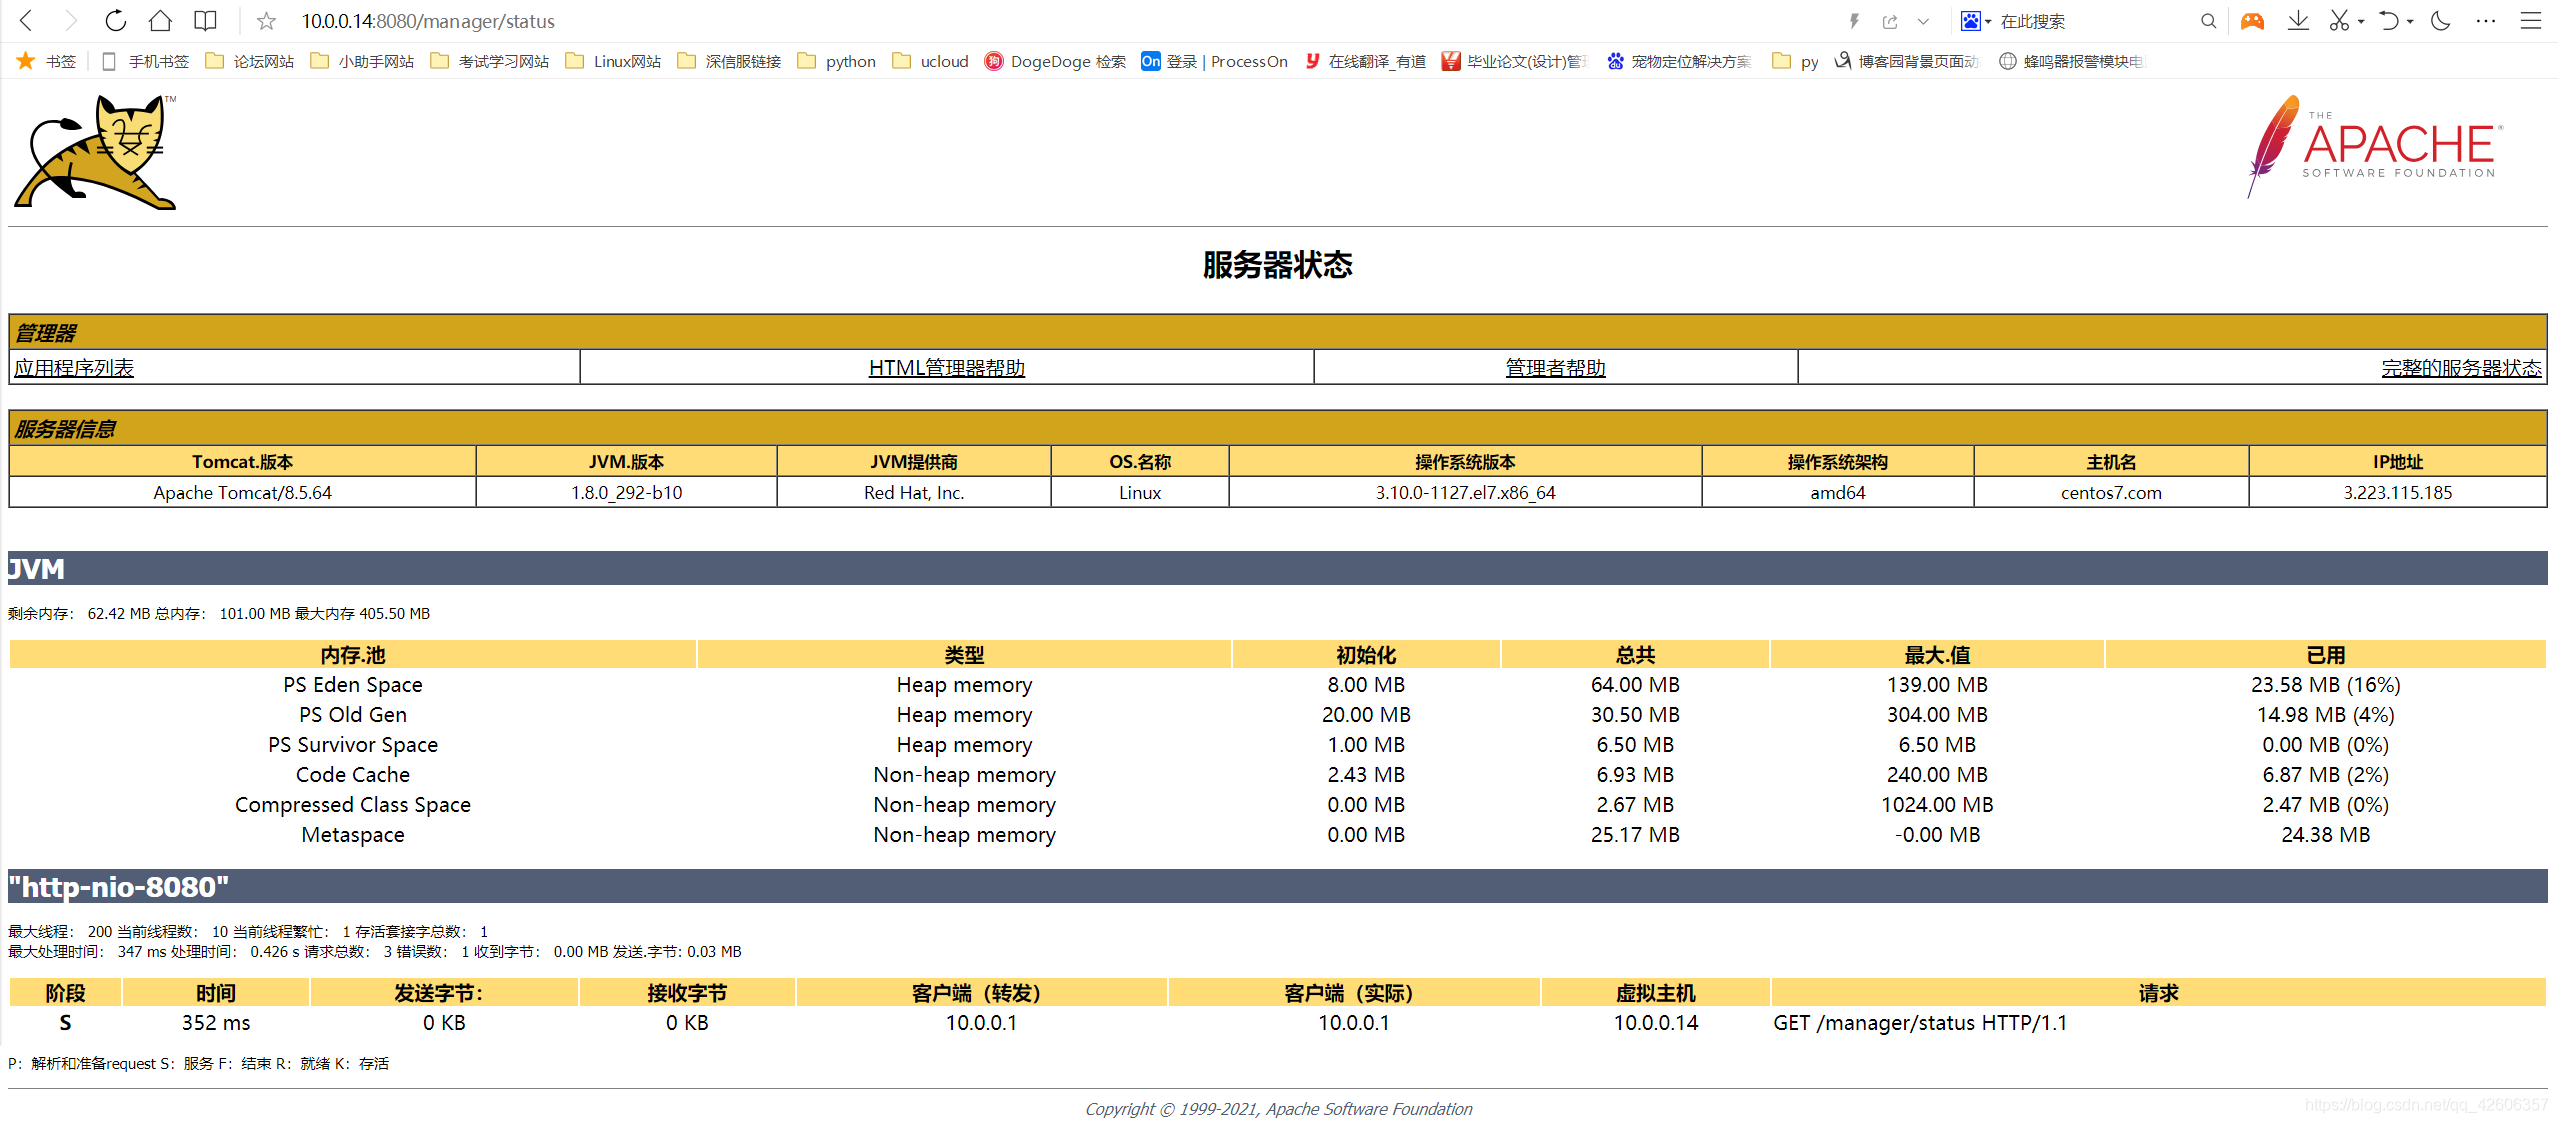Star this page as a bookmark

[266, 21]
